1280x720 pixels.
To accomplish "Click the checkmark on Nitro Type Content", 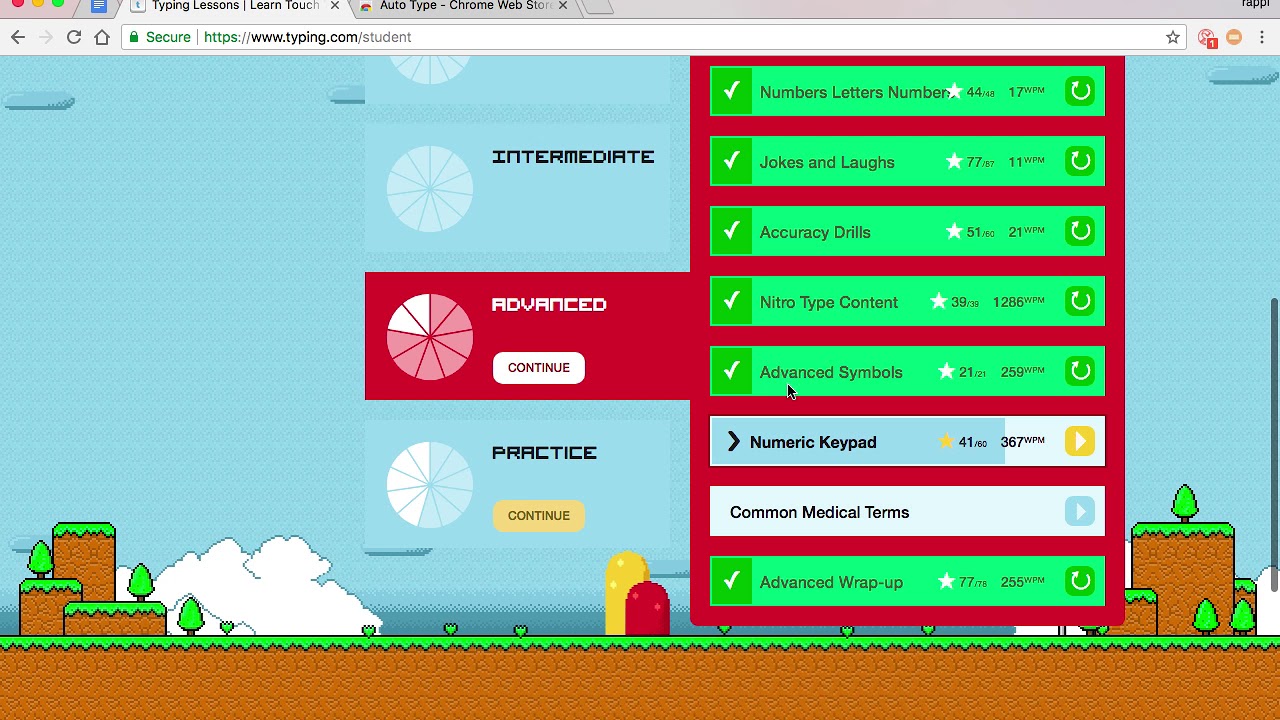I will [x=731, y=301].
